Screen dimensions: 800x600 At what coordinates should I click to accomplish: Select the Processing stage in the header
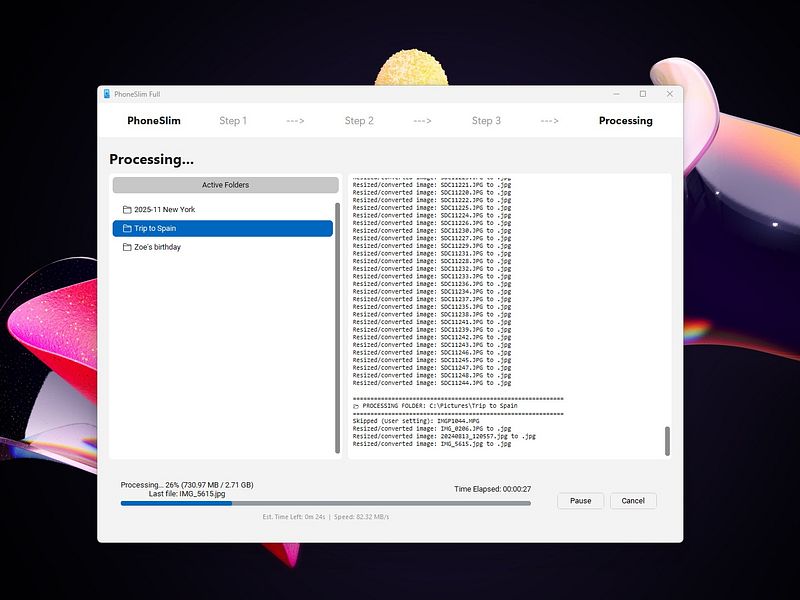coord(626,121)
